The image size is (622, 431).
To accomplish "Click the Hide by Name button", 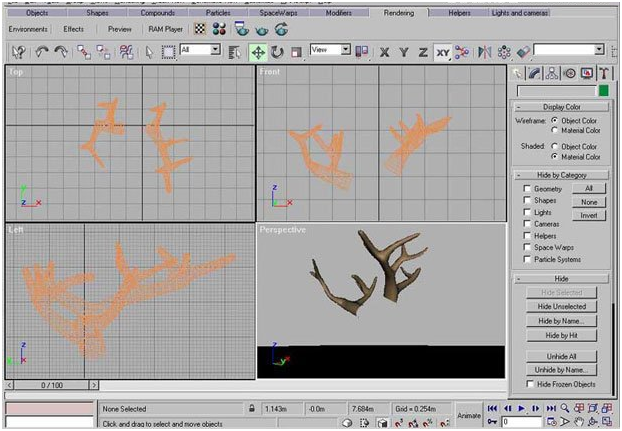I will tap(561, 321).
